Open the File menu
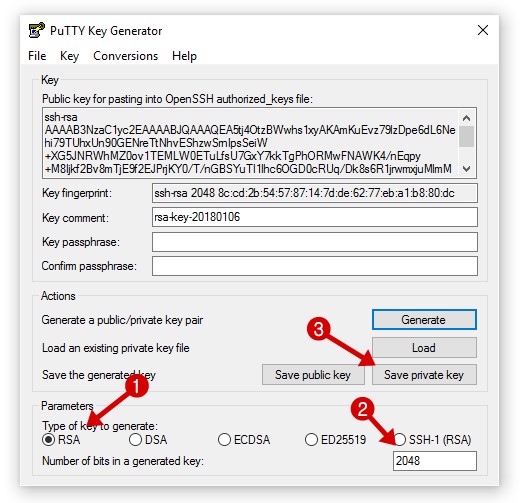 pos(37,56)
